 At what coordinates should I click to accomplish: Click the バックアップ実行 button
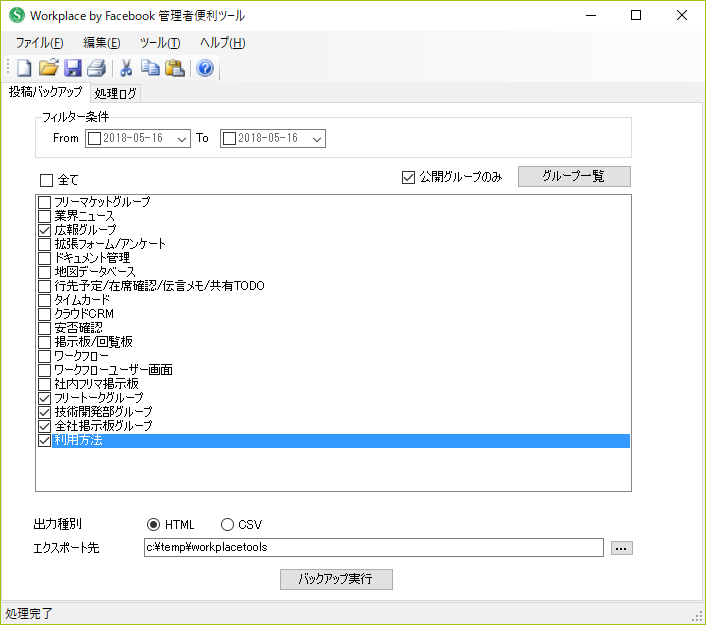point(336,579)
